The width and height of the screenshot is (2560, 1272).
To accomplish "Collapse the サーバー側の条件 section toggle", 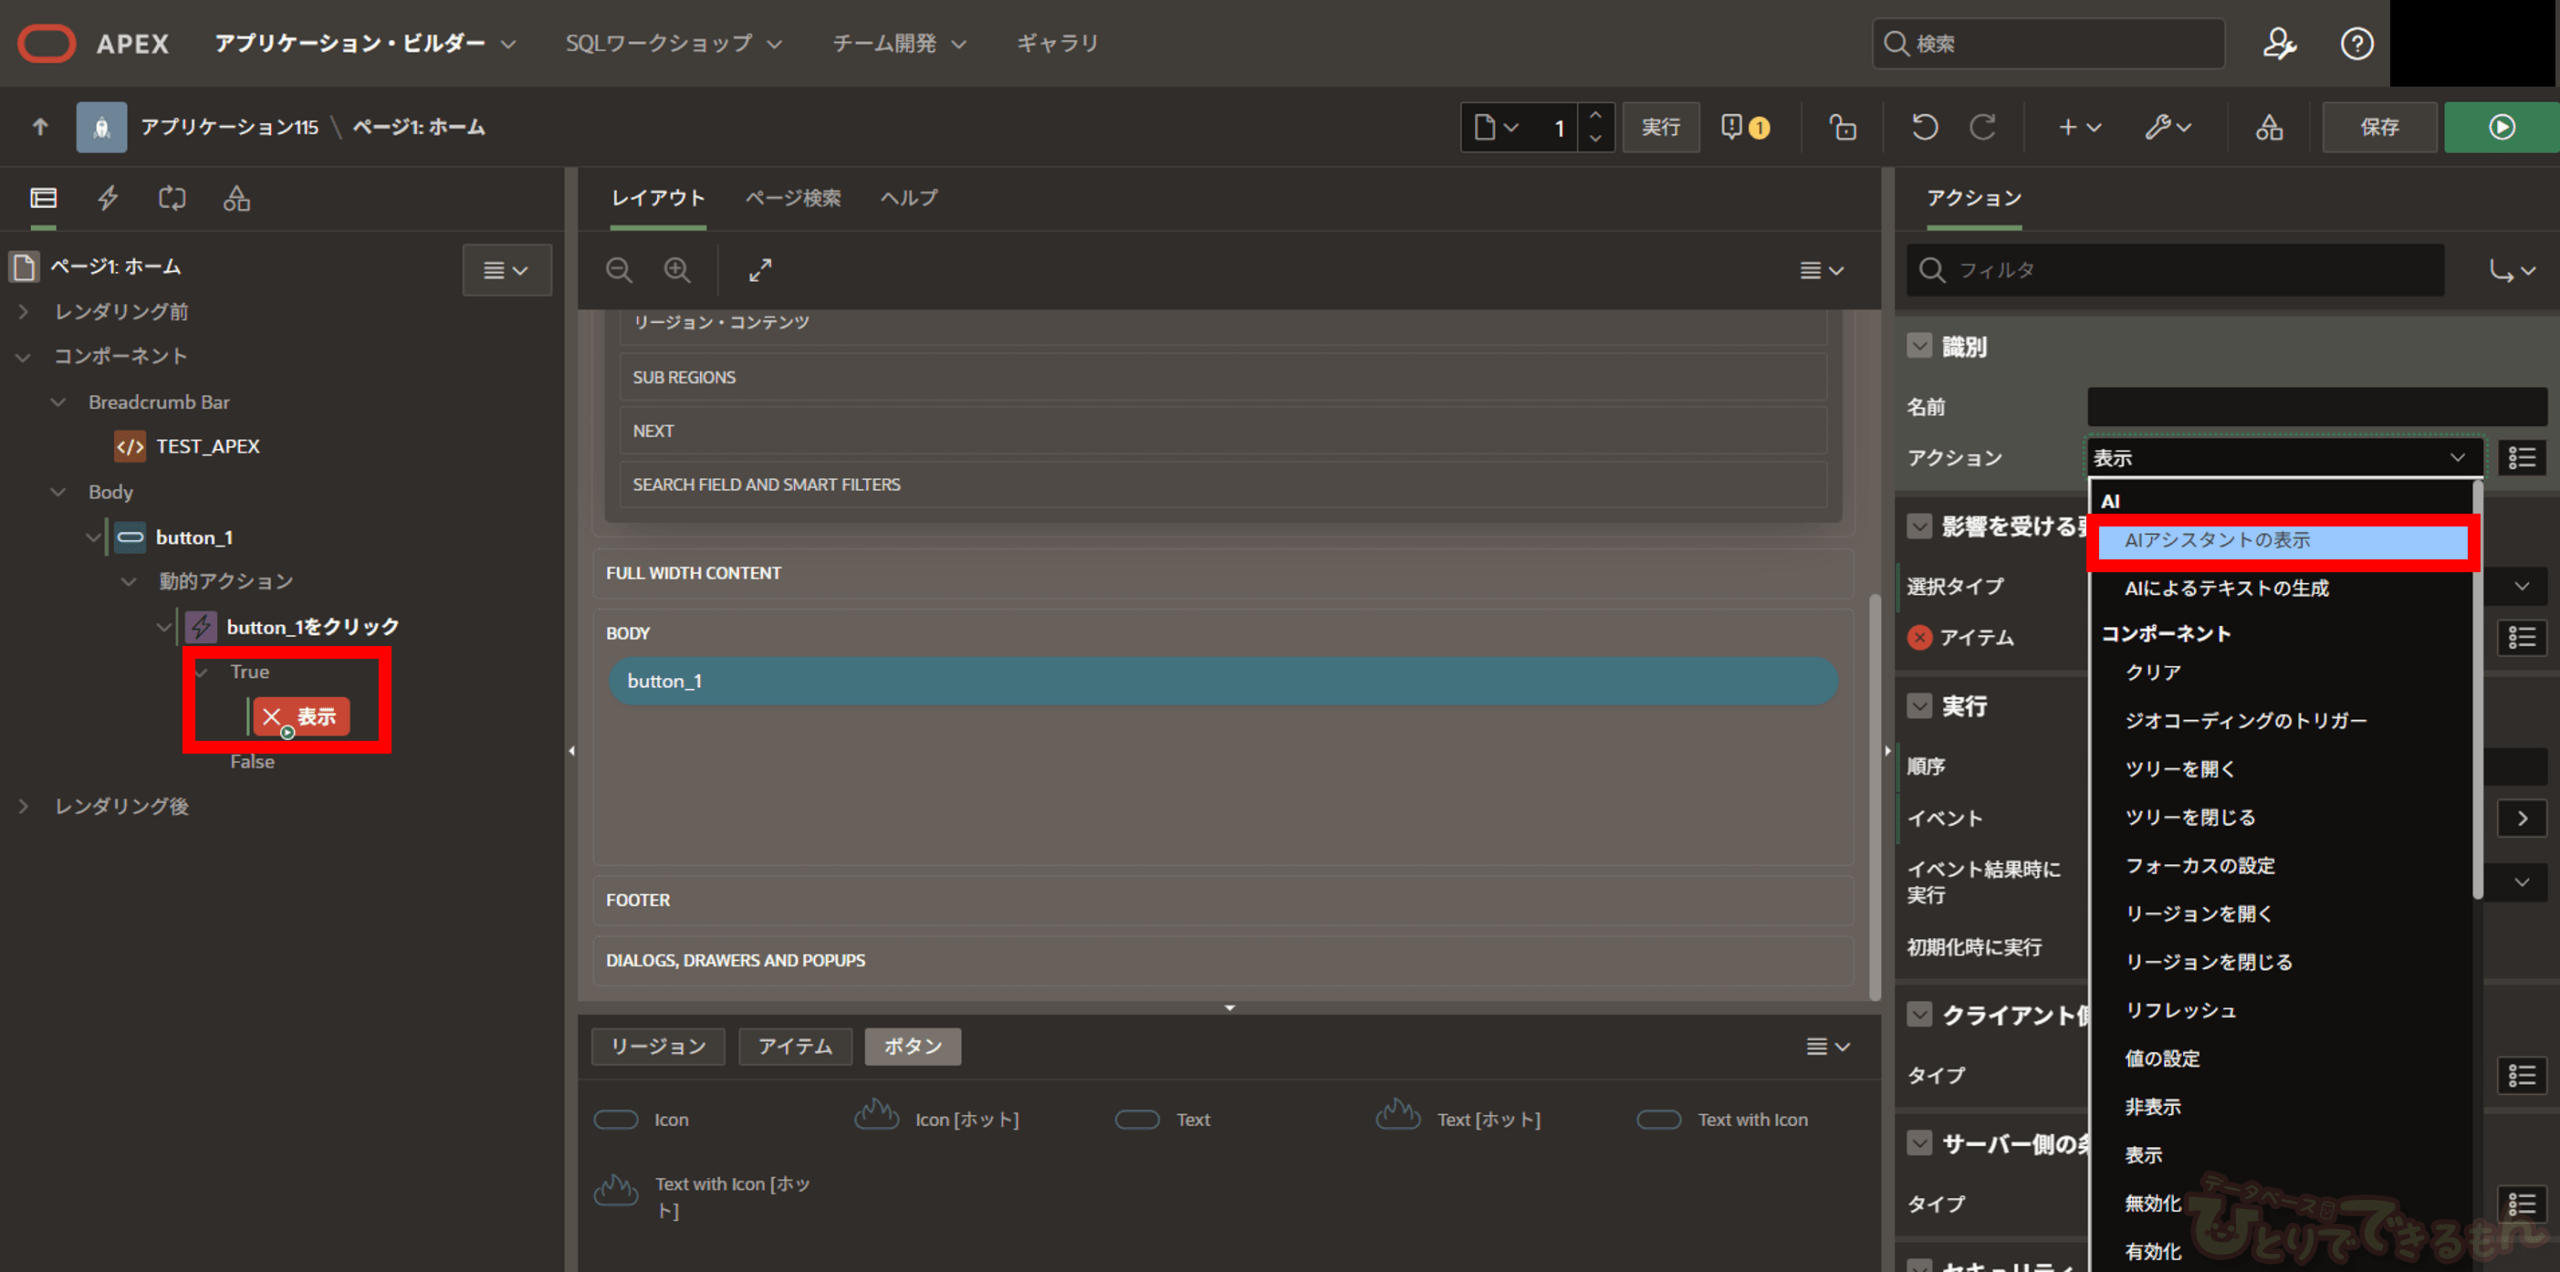I will [1919, 1143].
